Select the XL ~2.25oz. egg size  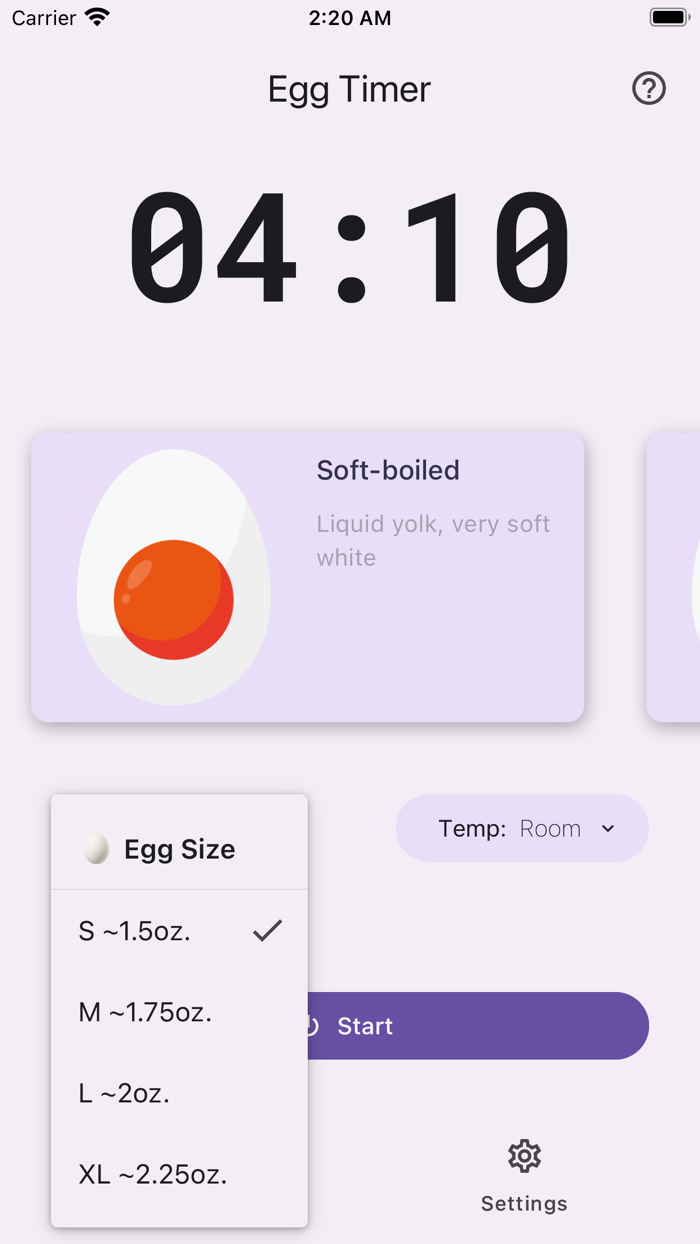pyautogui.click(x=152, y=1174)
